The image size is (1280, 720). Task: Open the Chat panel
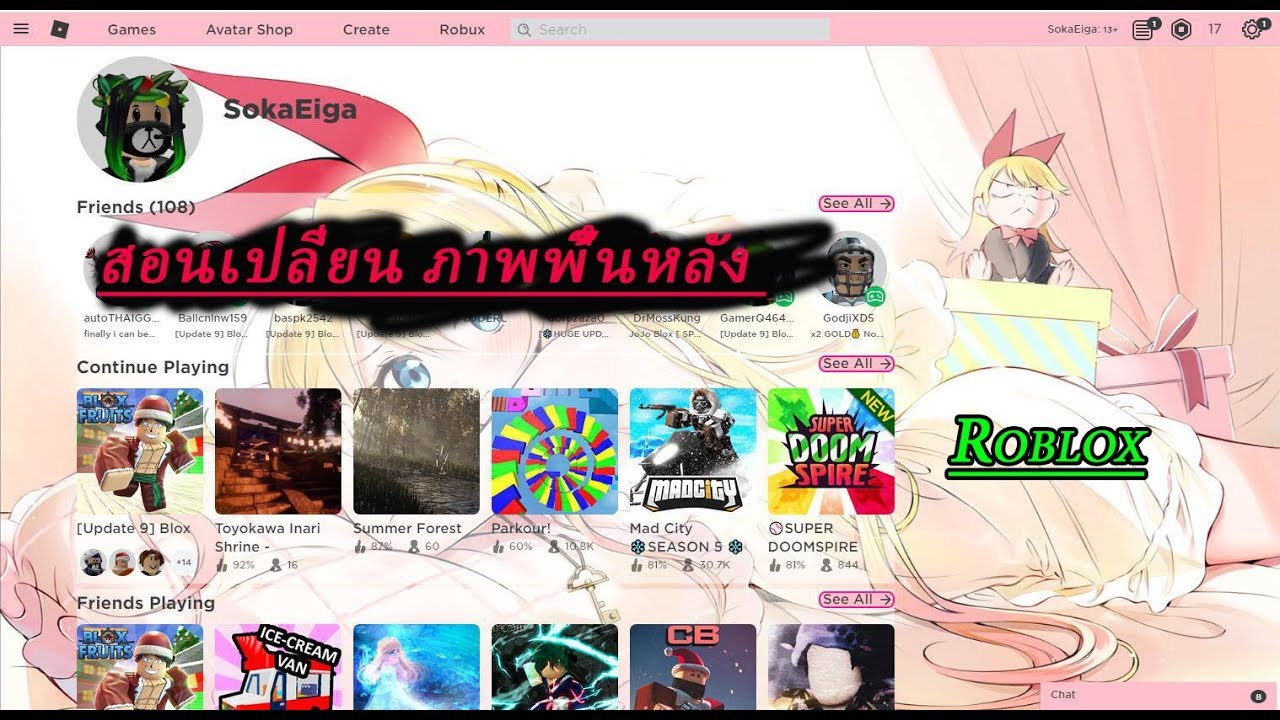pyautogui.click(x=1158, y=695)
